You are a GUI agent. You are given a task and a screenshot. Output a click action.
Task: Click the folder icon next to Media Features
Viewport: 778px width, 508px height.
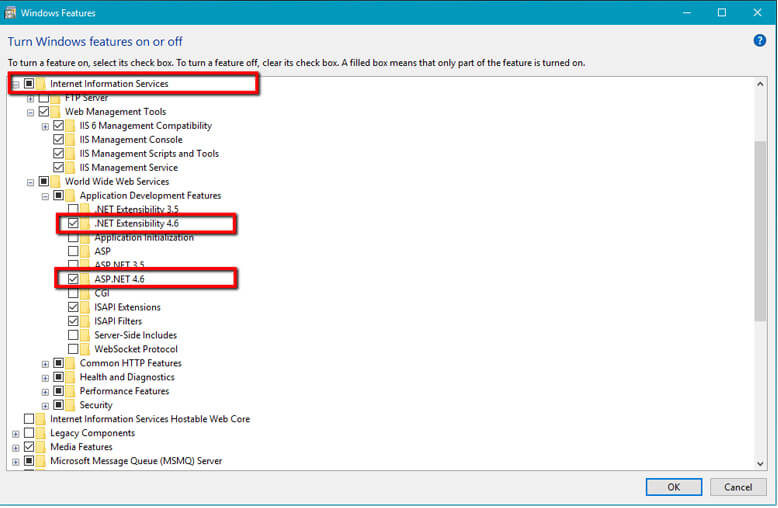click(42, 447)
